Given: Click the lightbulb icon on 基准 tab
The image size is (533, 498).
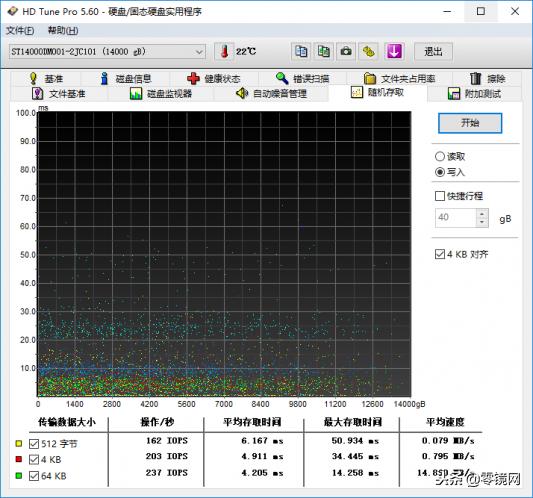Looking at the screenshot, I should pos(33,79).
